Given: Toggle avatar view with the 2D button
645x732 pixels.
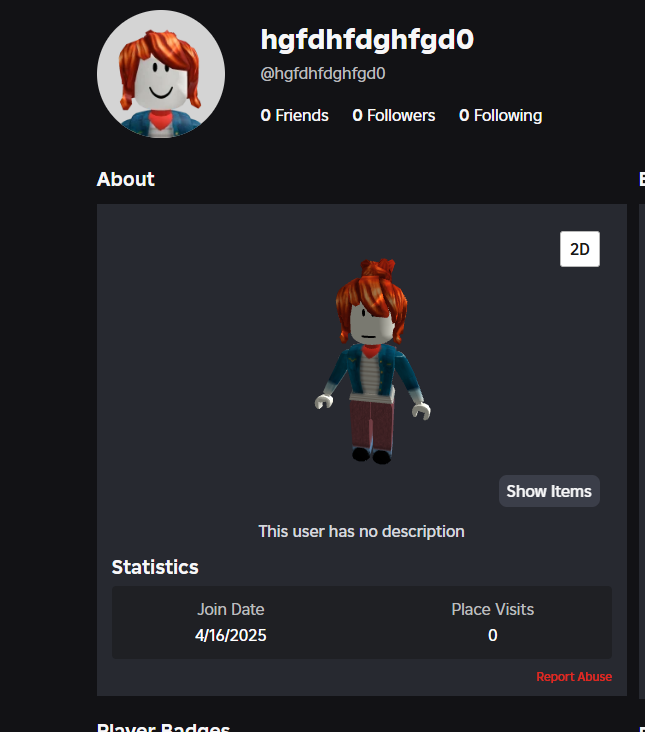Looking at the screenshot, I should [580, 249].
